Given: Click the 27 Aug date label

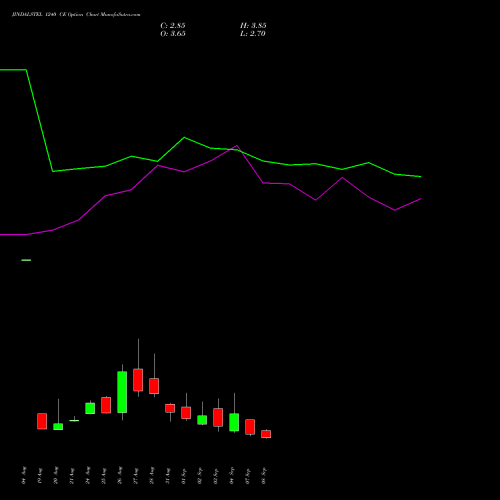Looking at the screenshot, I should [136, 476].
